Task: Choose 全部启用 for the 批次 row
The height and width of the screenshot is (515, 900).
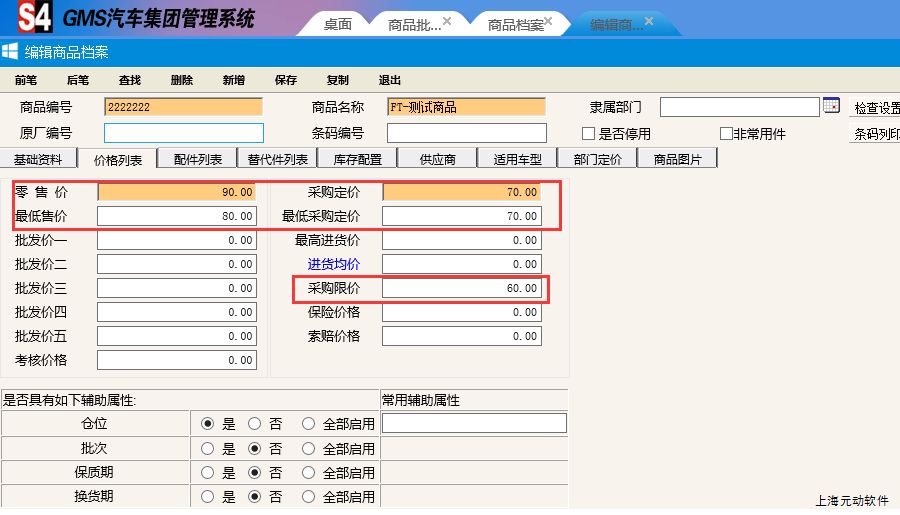Action: pos(308,448)
